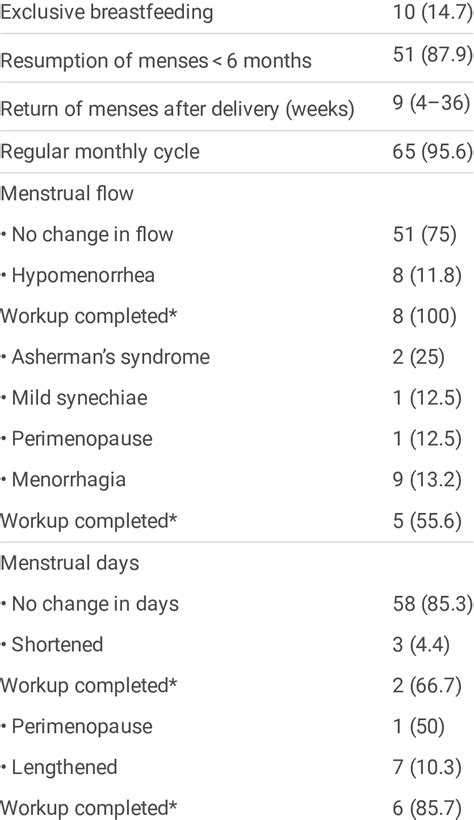474x820 pixels.
Task: Select the Lengthened entry
Action: (59, 768)
